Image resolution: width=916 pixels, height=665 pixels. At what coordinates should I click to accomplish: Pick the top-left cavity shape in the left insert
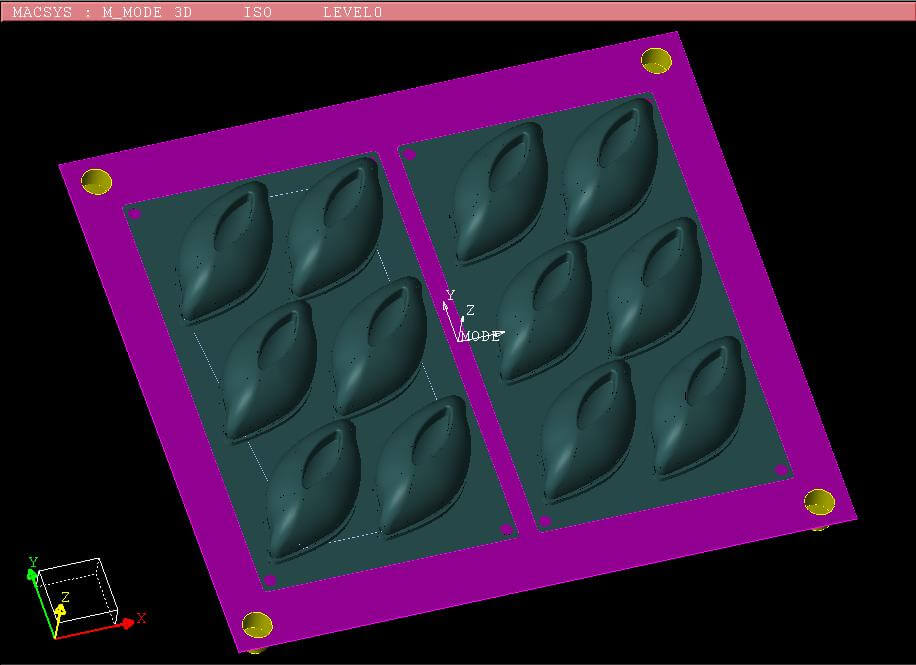pos(225,250)
